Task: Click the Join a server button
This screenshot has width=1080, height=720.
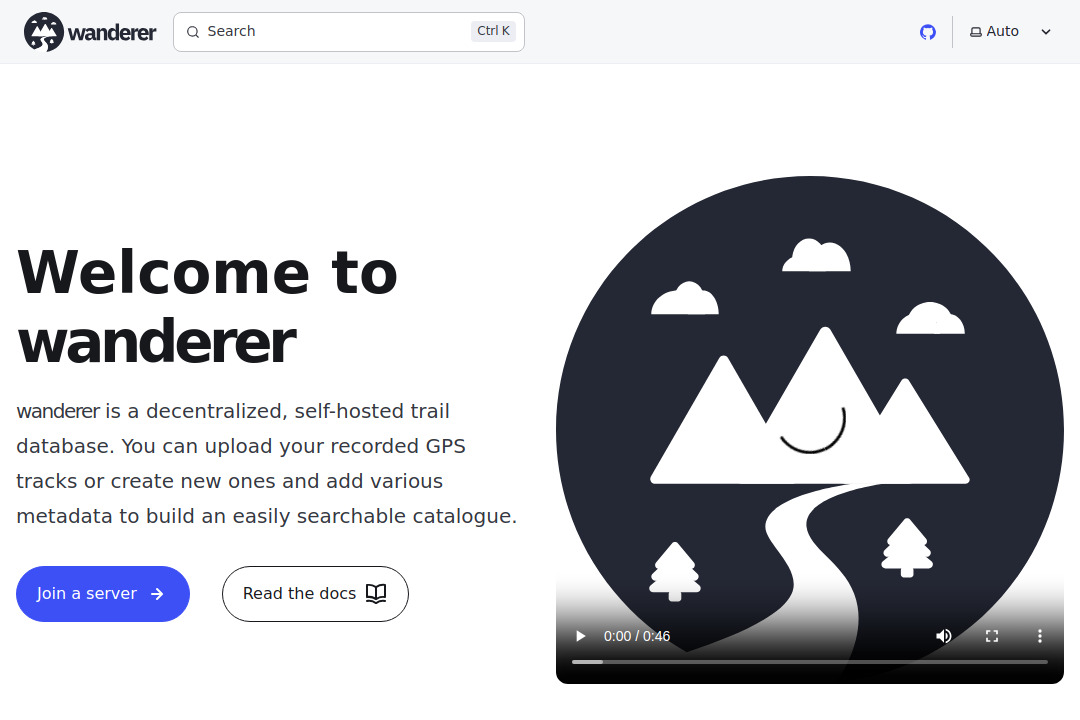Action: click(103, 593)
